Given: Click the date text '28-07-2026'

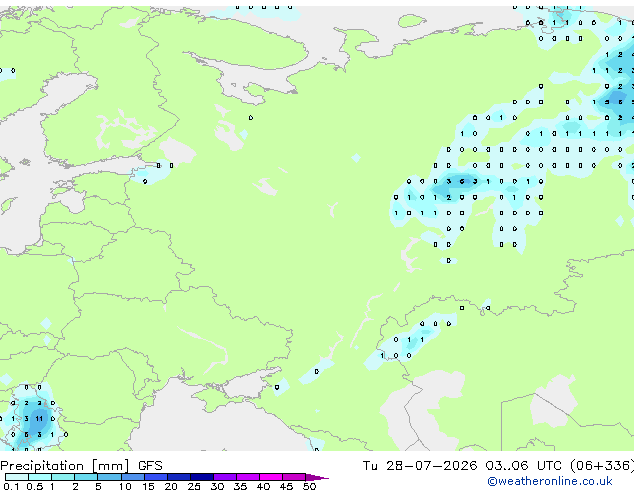Looking at the screenshot, I should (x=431, y=466).
